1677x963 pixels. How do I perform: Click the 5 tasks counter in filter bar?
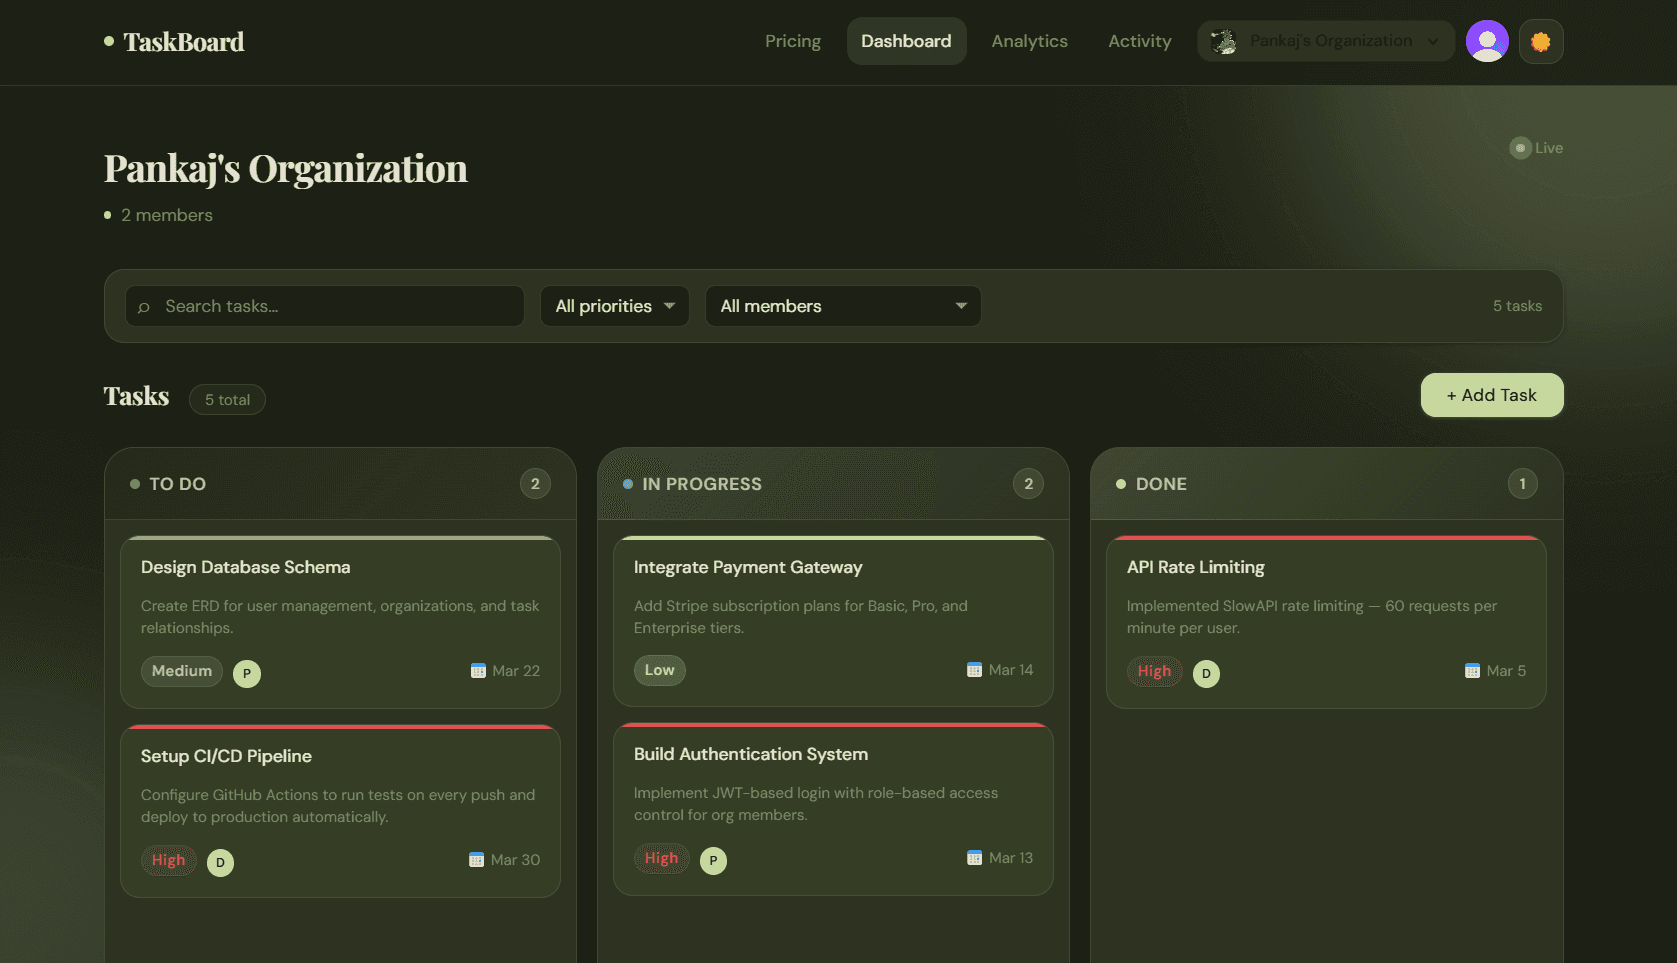[1517, 306]
